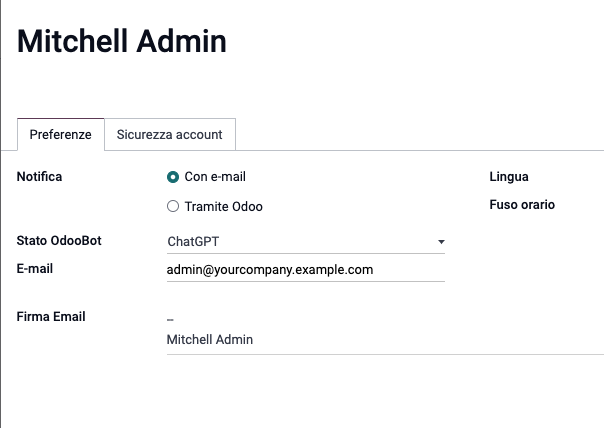Click the Fuso orario field label

tap(522, 205)
